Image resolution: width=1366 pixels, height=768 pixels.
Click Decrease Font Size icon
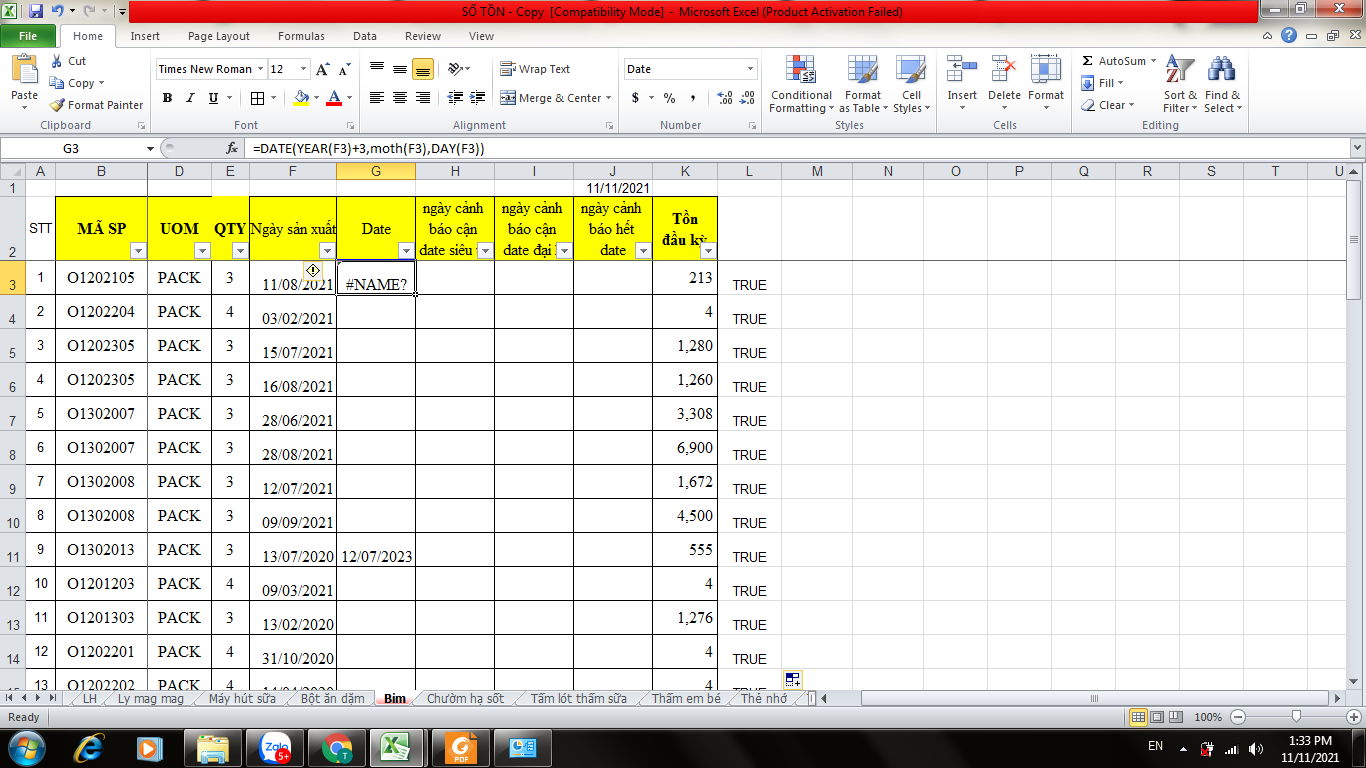(344, 69)
